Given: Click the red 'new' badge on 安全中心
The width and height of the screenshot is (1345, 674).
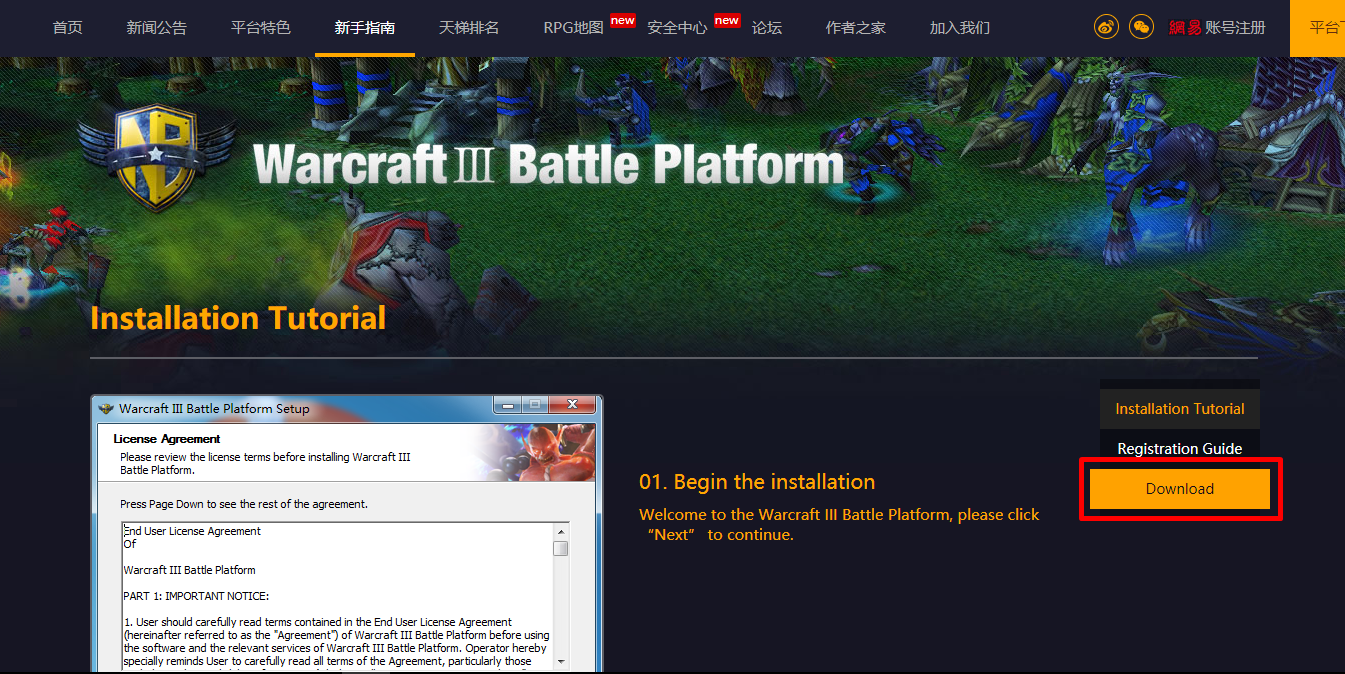Looking at the screenshot, I should point(726,20).
